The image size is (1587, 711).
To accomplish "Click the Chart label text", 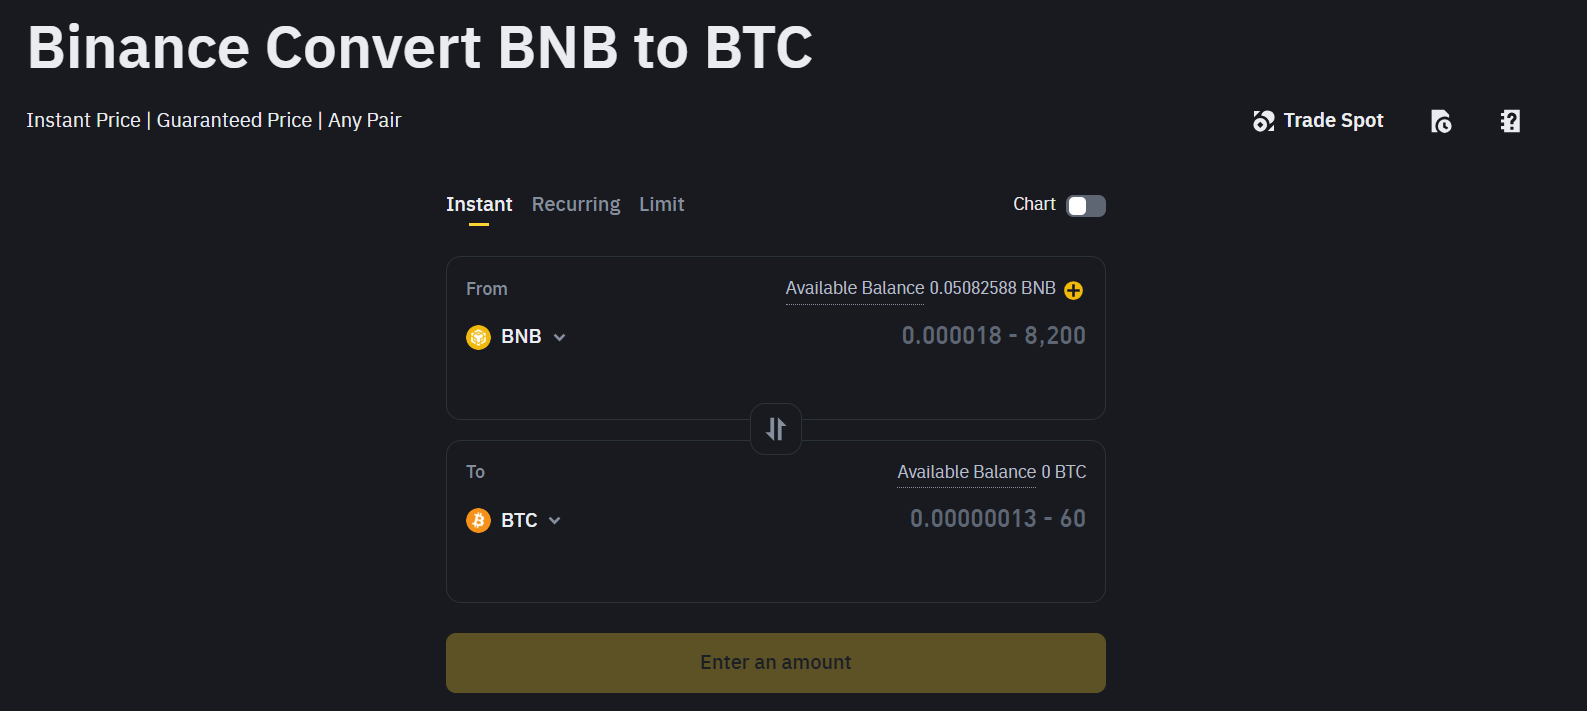I will pyautogui.click(x=1034, y=204).
